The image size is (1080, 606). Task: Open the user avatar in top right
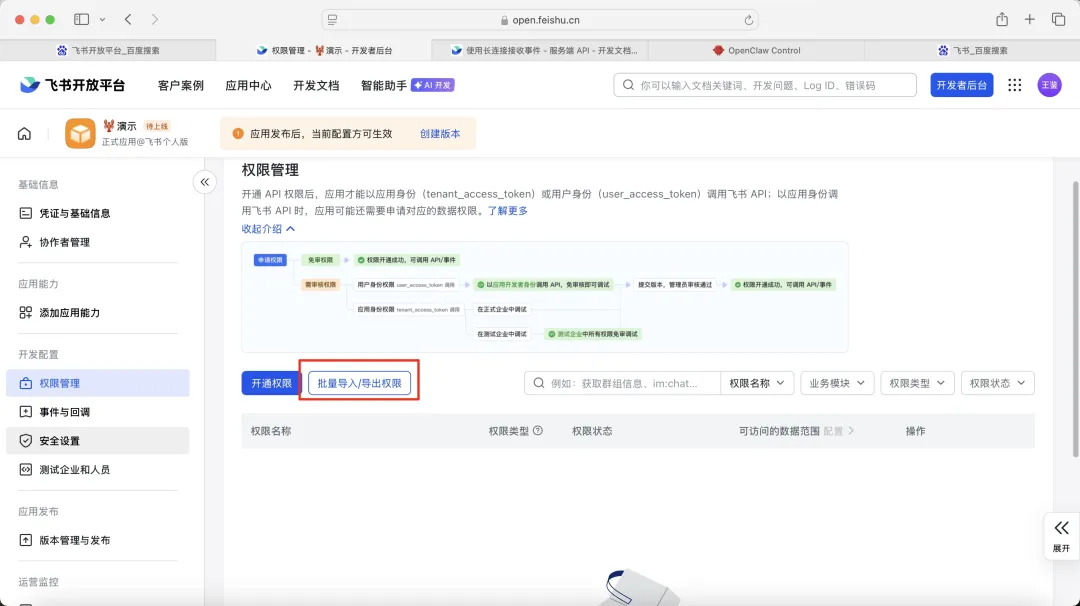coord(1049,85)
